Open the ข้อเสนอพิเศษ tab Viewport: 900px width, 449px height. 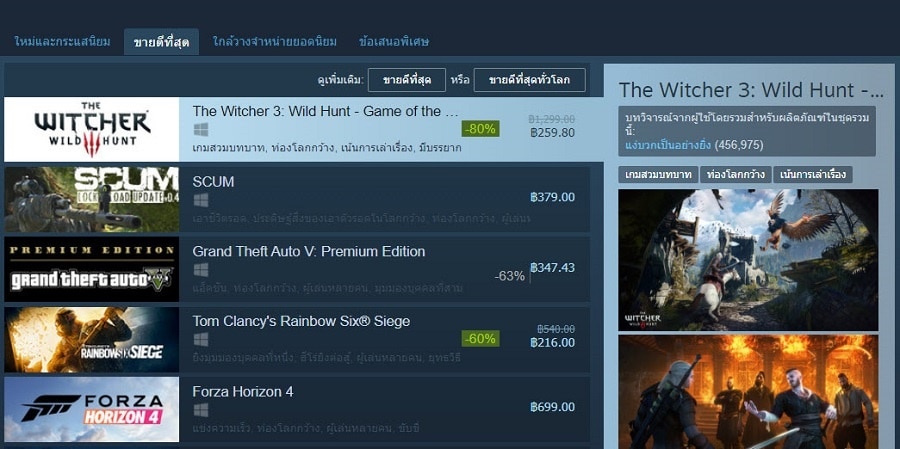[x=394, y=42]
